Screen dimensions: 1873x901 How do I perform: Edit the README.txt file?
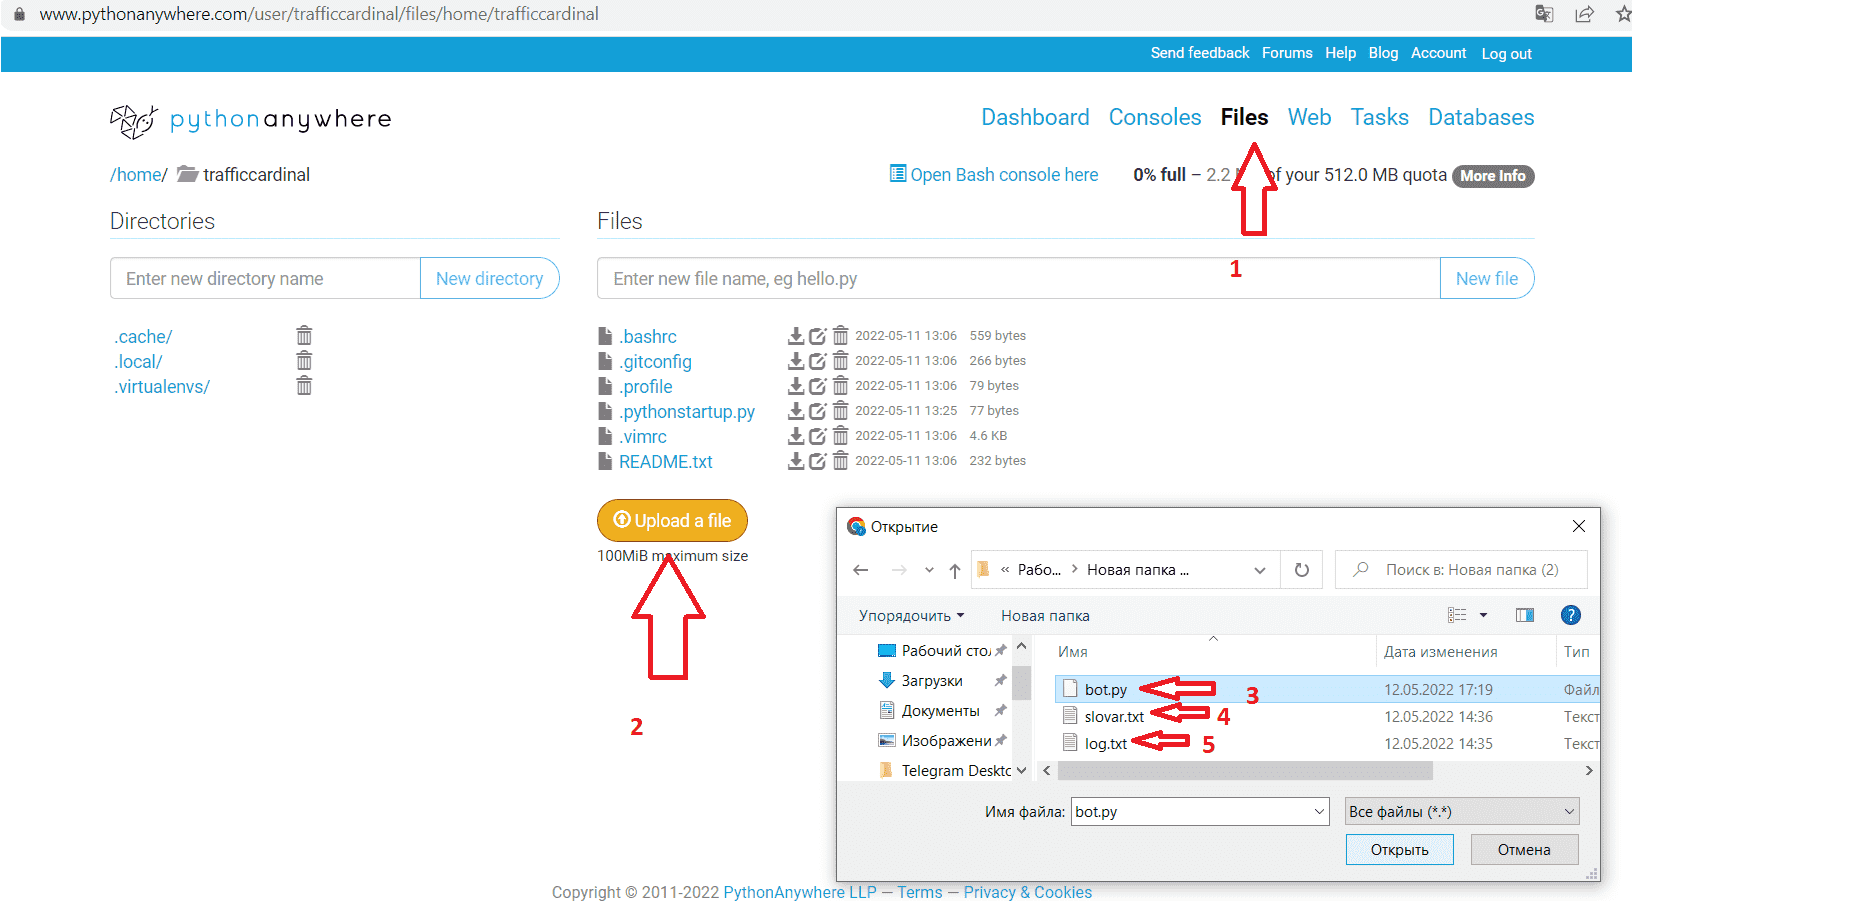[818, 461]
